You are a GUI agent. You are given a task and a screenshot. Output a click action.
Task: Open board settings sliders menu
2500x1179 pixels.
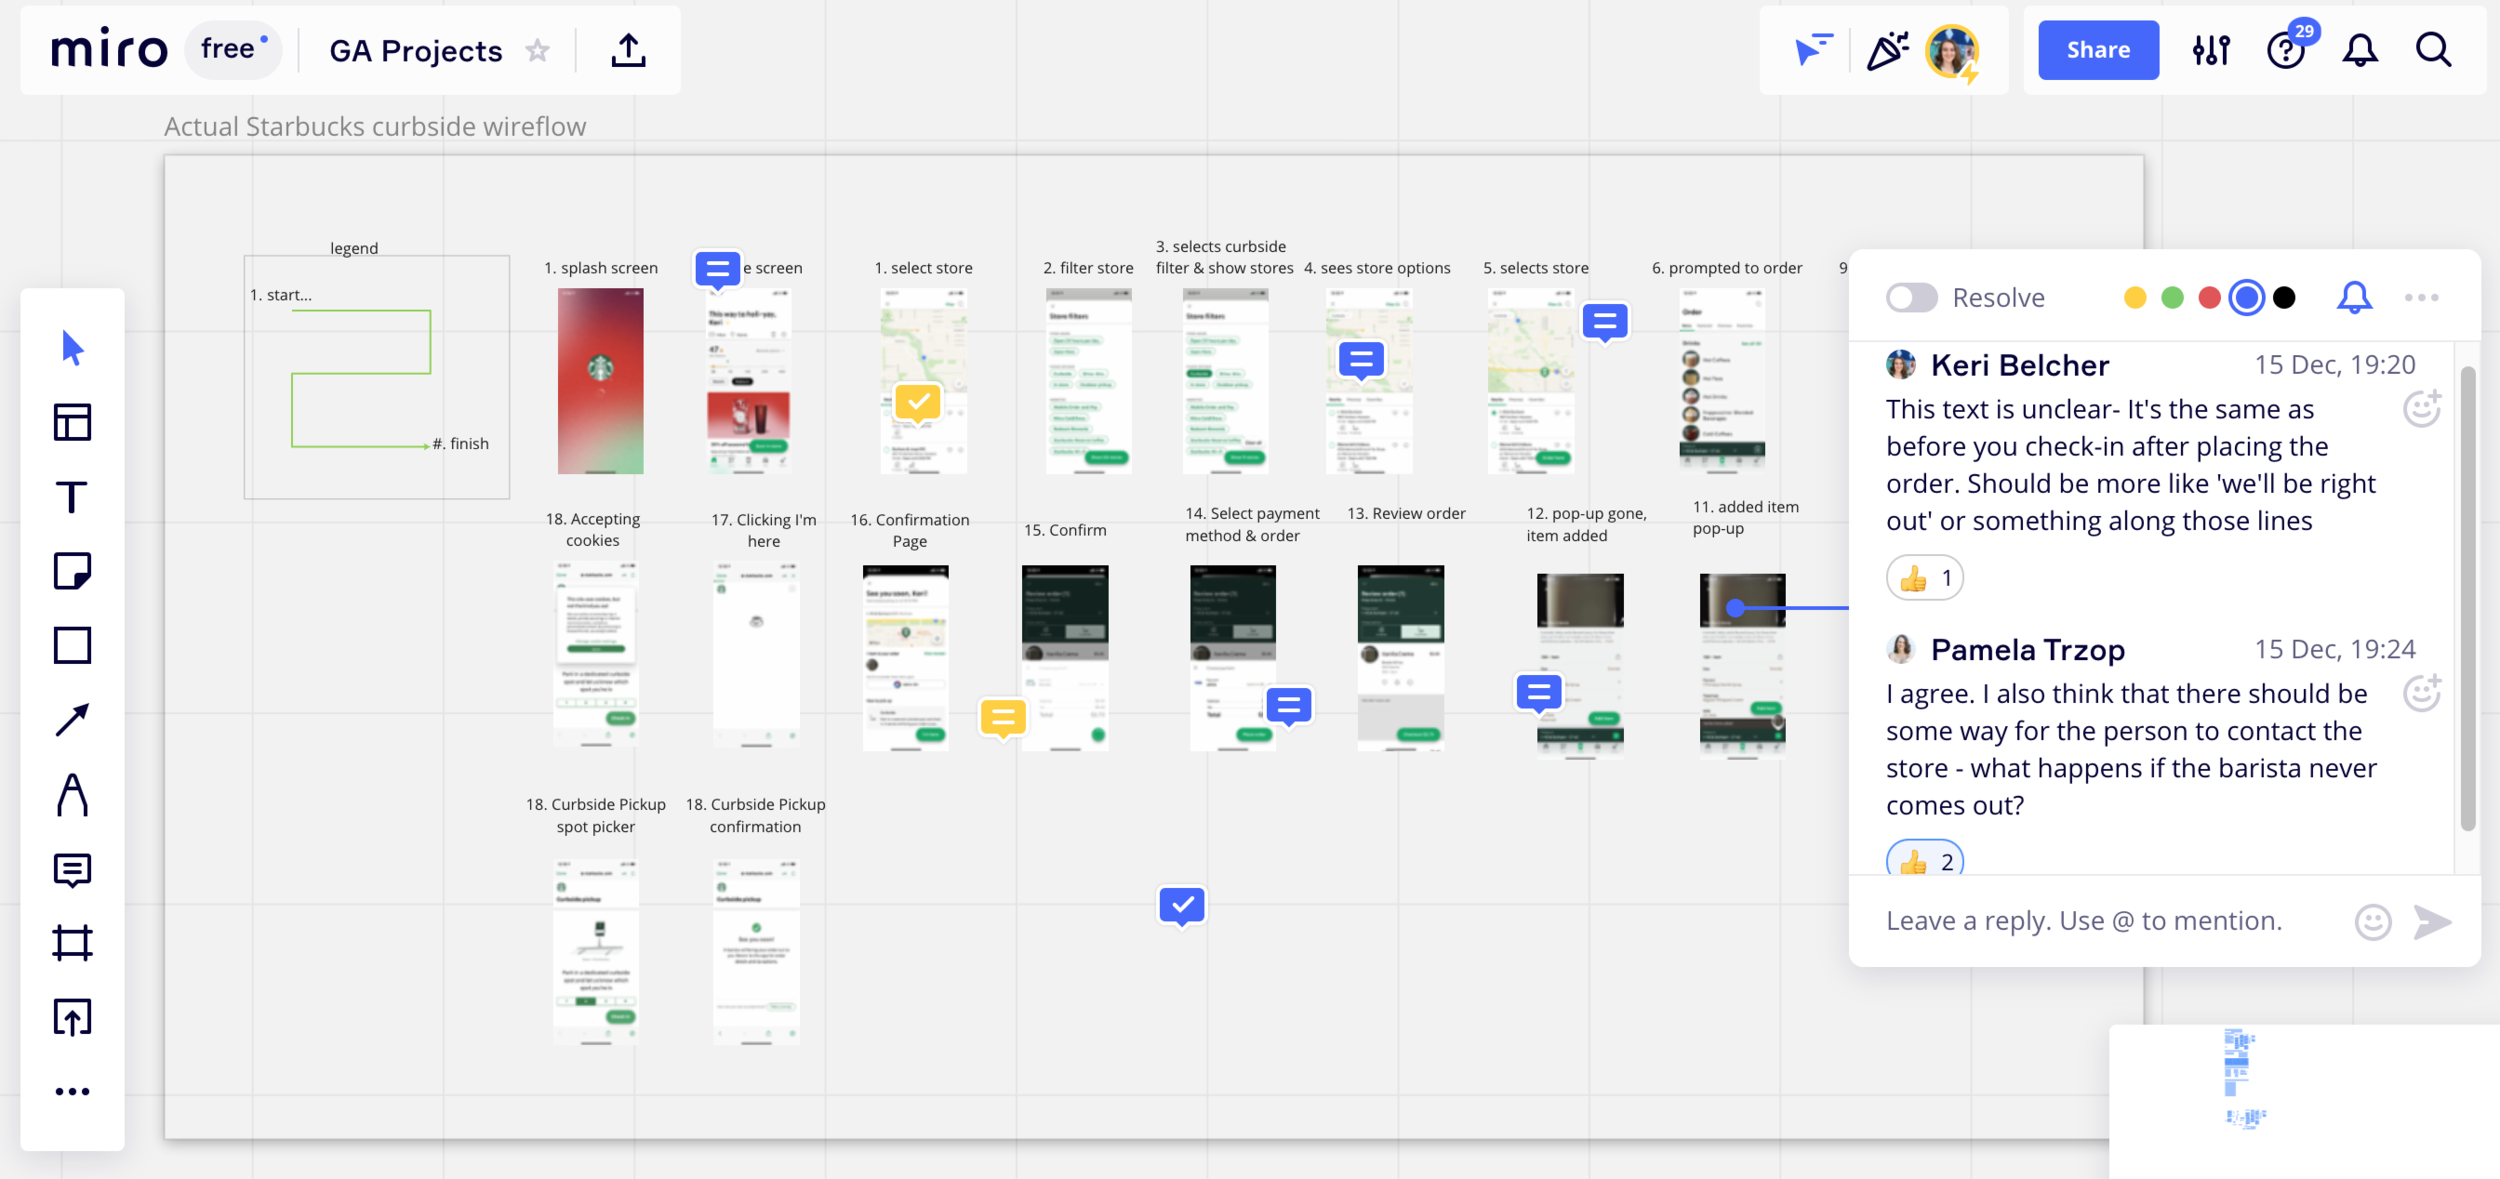2211,50
